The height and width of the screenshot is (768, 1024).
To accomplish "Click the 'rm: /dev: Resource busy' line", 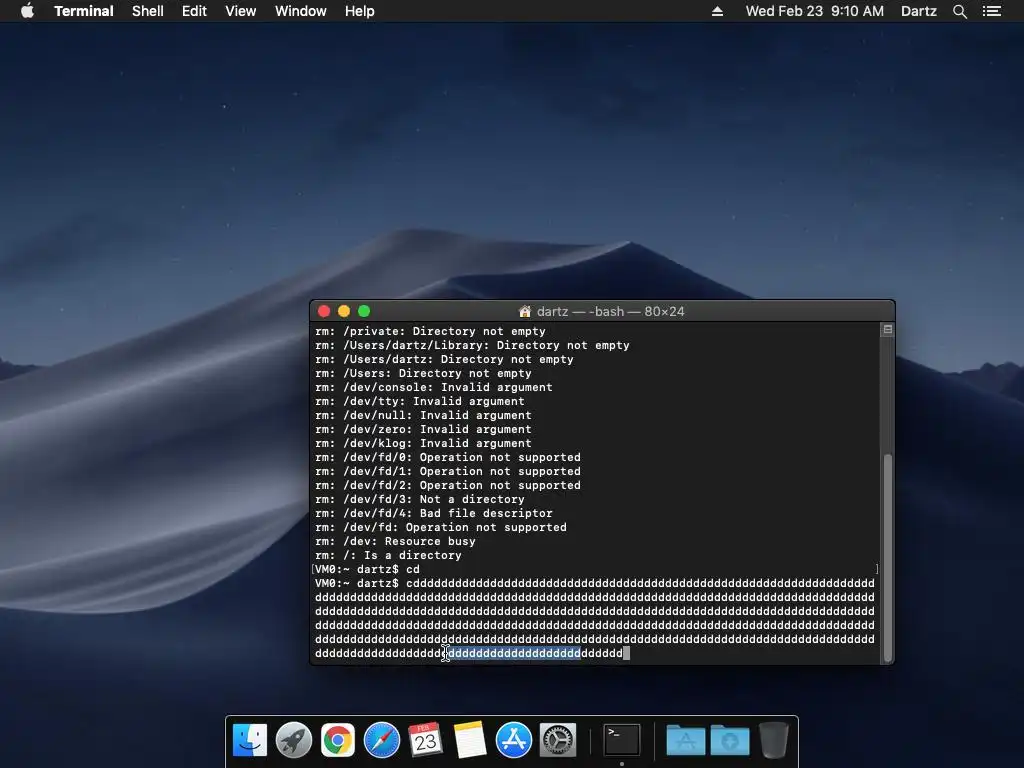I will pos(396,541).
